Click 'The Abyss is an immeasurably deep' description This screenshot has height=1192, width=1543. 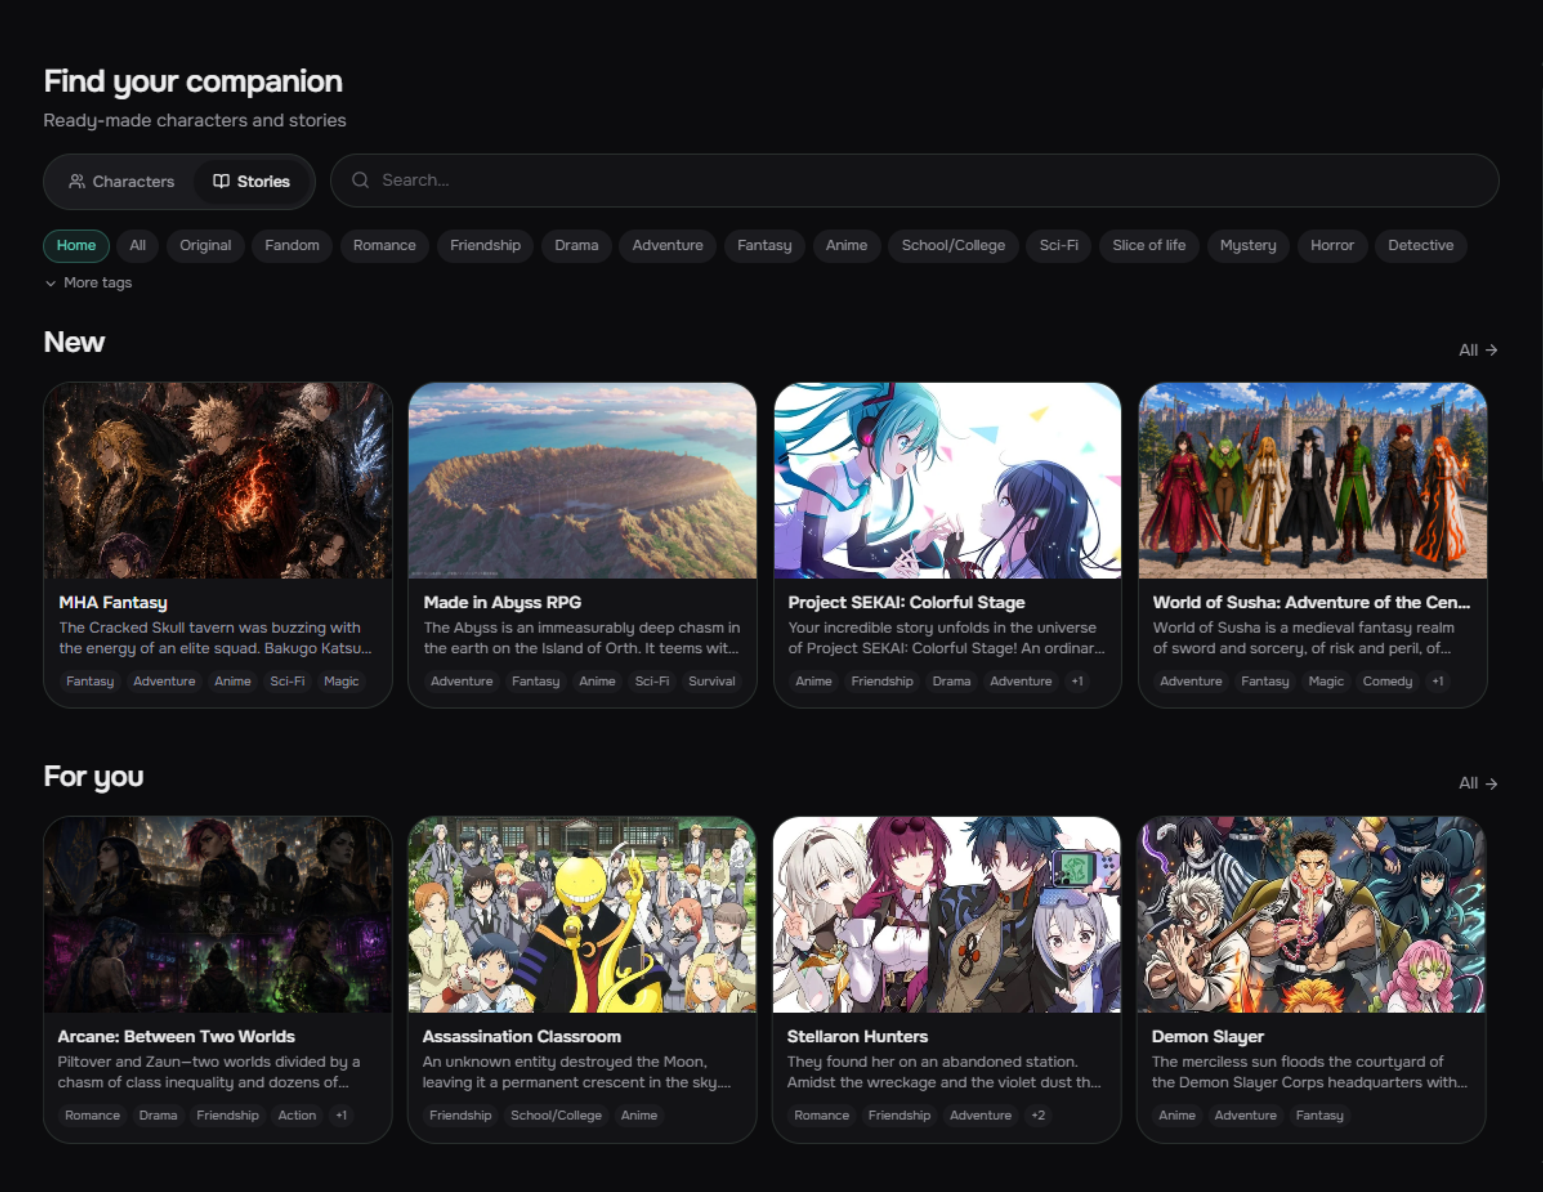click(x=581, y=638)
